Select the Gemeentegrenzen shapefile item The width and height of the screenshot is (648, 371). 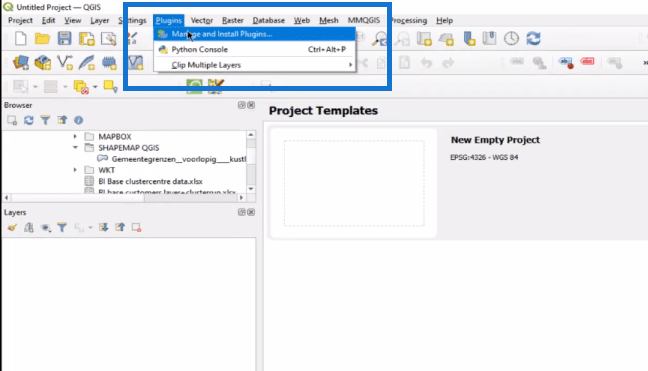click(x=179, y=159)
